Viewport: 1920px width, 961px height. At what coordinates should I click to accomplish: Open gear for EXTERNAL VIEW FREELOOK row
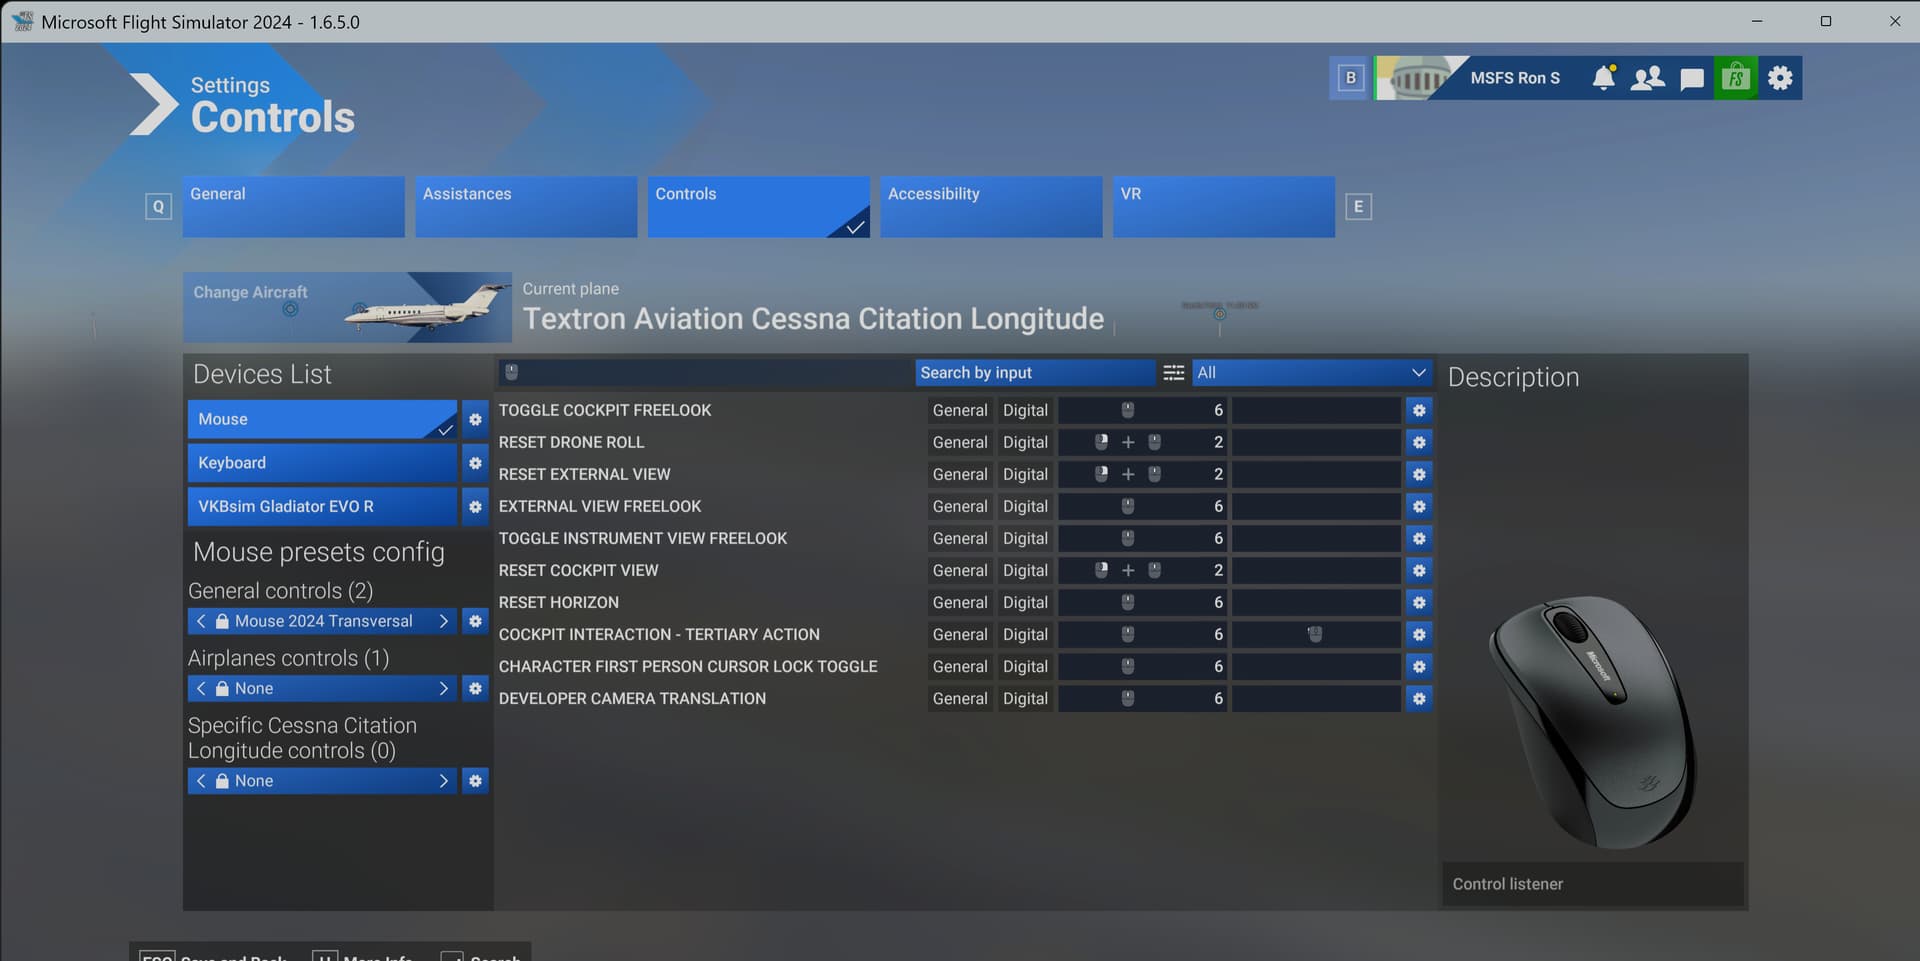tap(1419, 506)
